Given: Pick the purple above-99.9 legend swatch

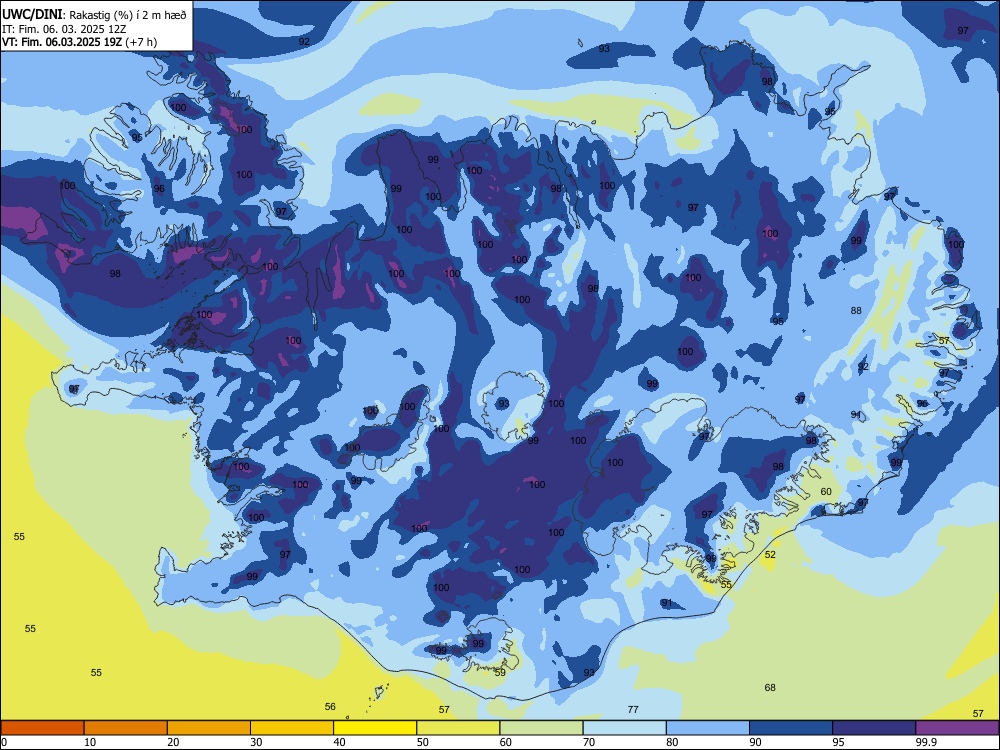Looking at the screenshot, I should pyautogui.click(x=957, y=728).
